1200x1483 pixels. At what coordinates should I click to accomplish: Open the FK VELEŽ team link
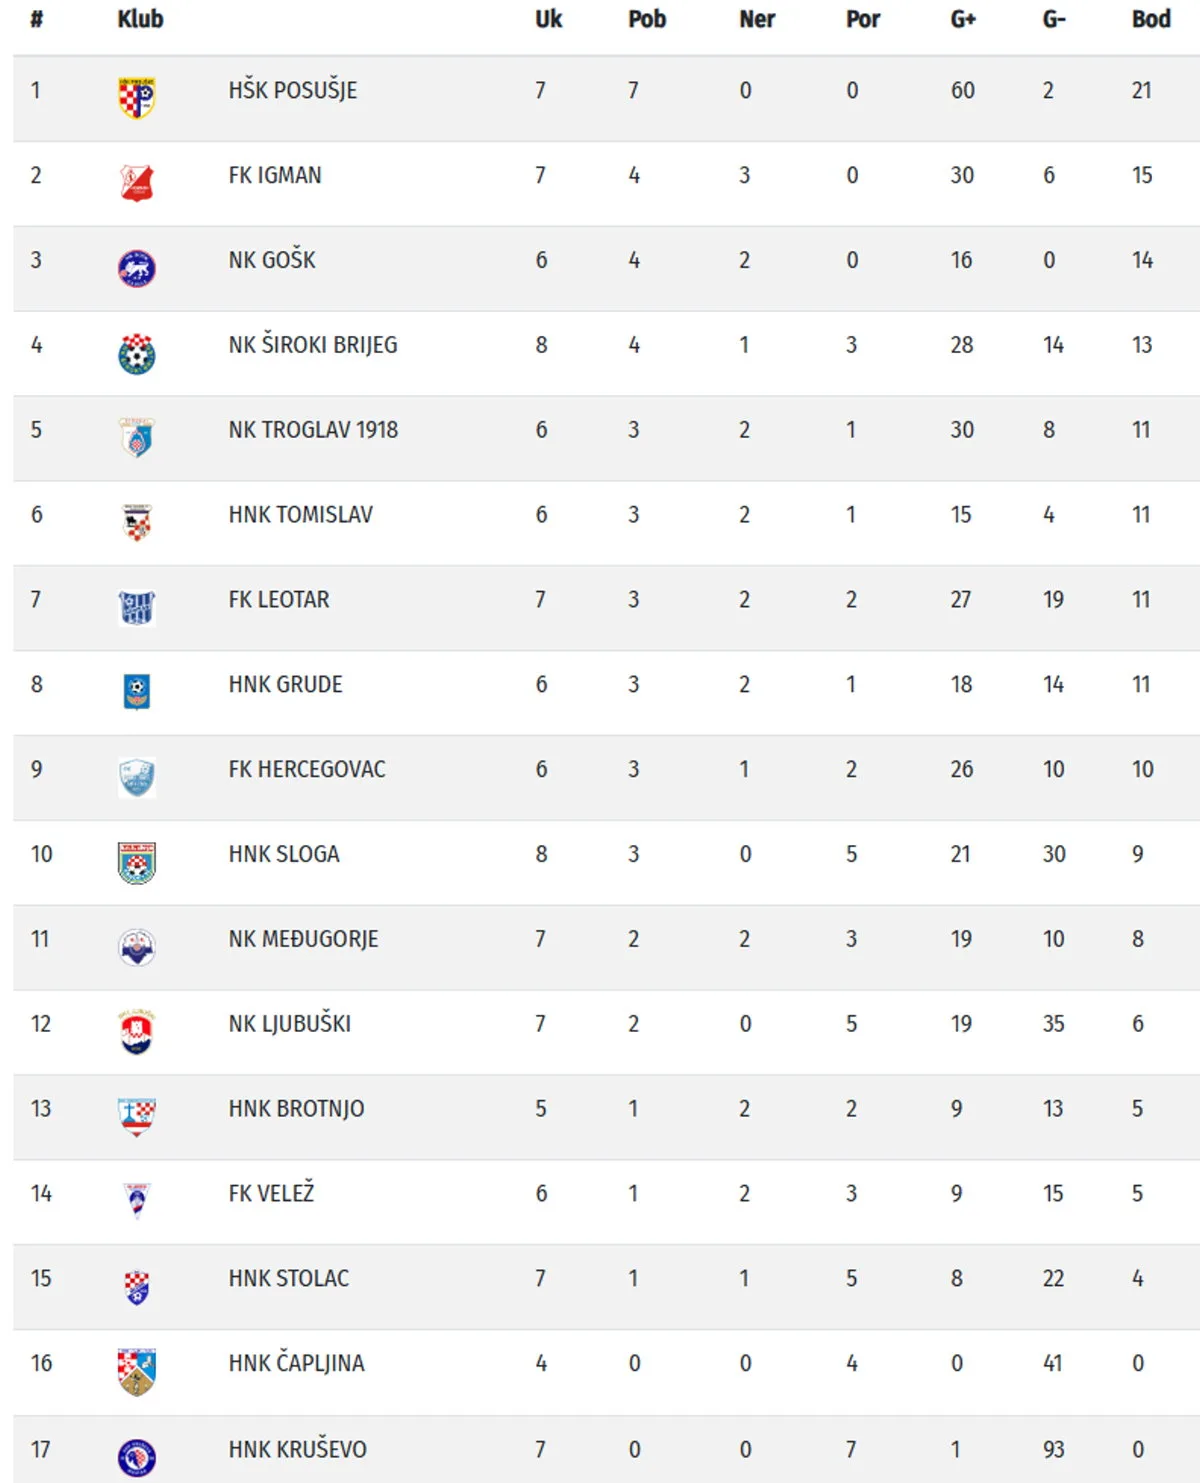tap(271, 1193)
